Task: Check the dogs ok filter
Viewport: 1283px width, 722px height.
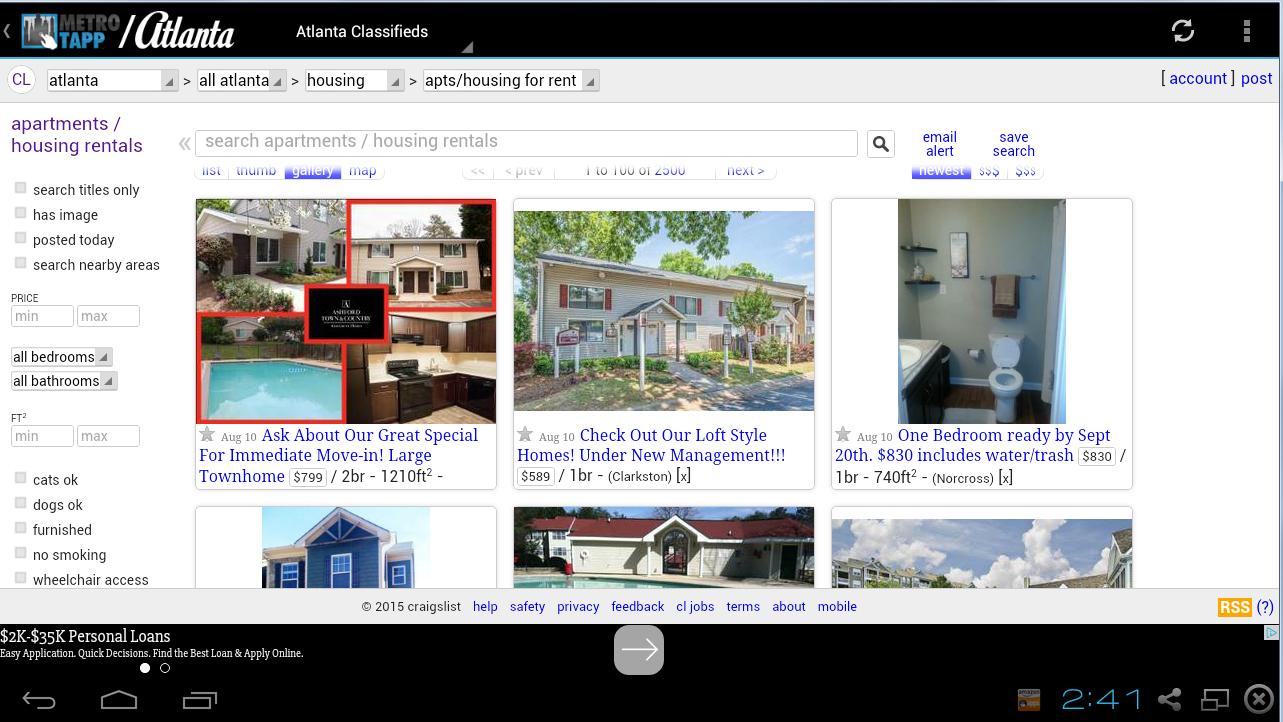Action: 20,503
